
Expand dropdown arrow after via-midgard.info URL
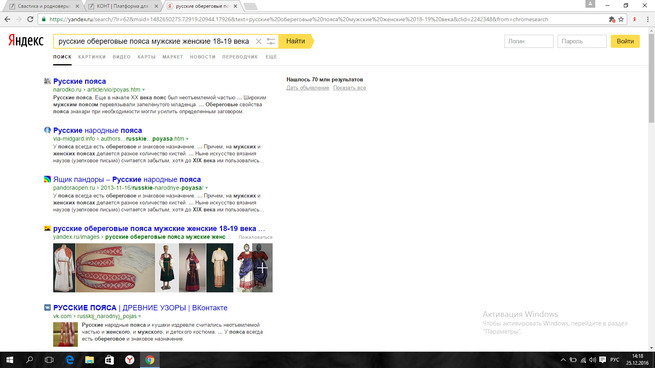(187, 139)
